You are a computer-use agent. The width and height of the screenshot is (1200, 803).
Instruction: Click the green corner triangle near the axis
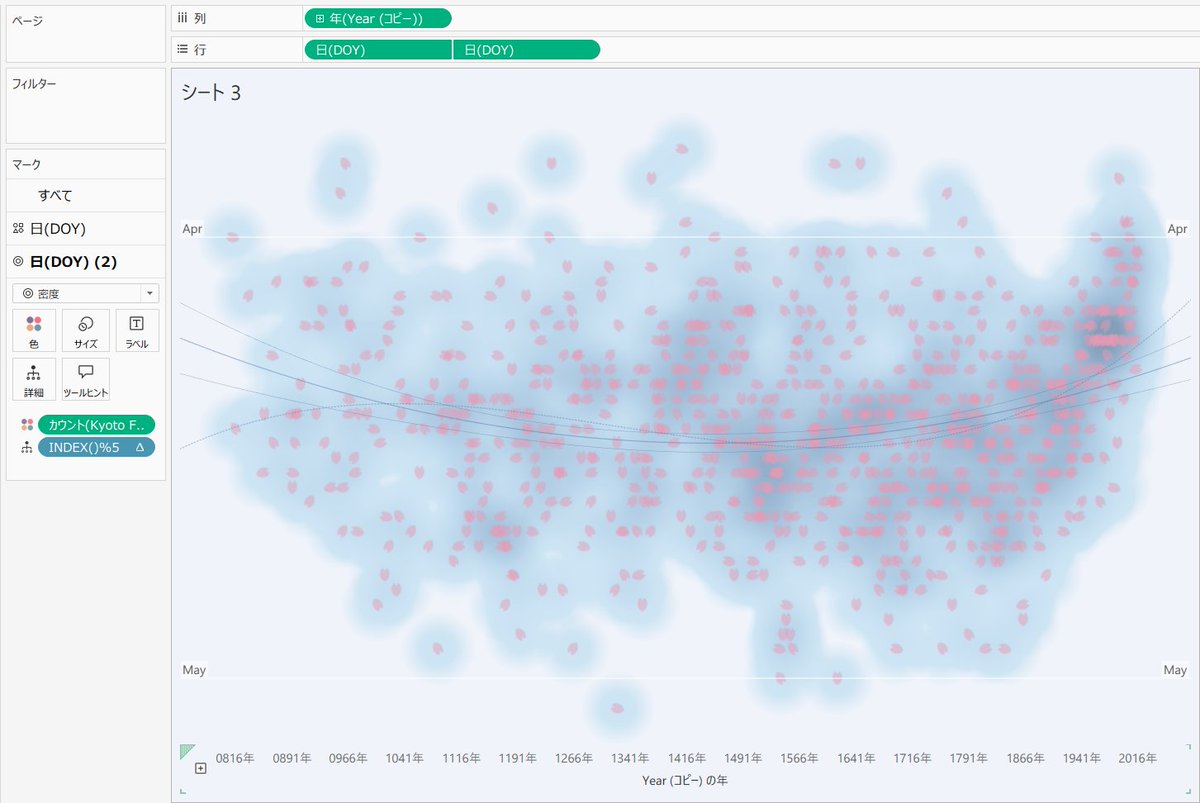186,750
